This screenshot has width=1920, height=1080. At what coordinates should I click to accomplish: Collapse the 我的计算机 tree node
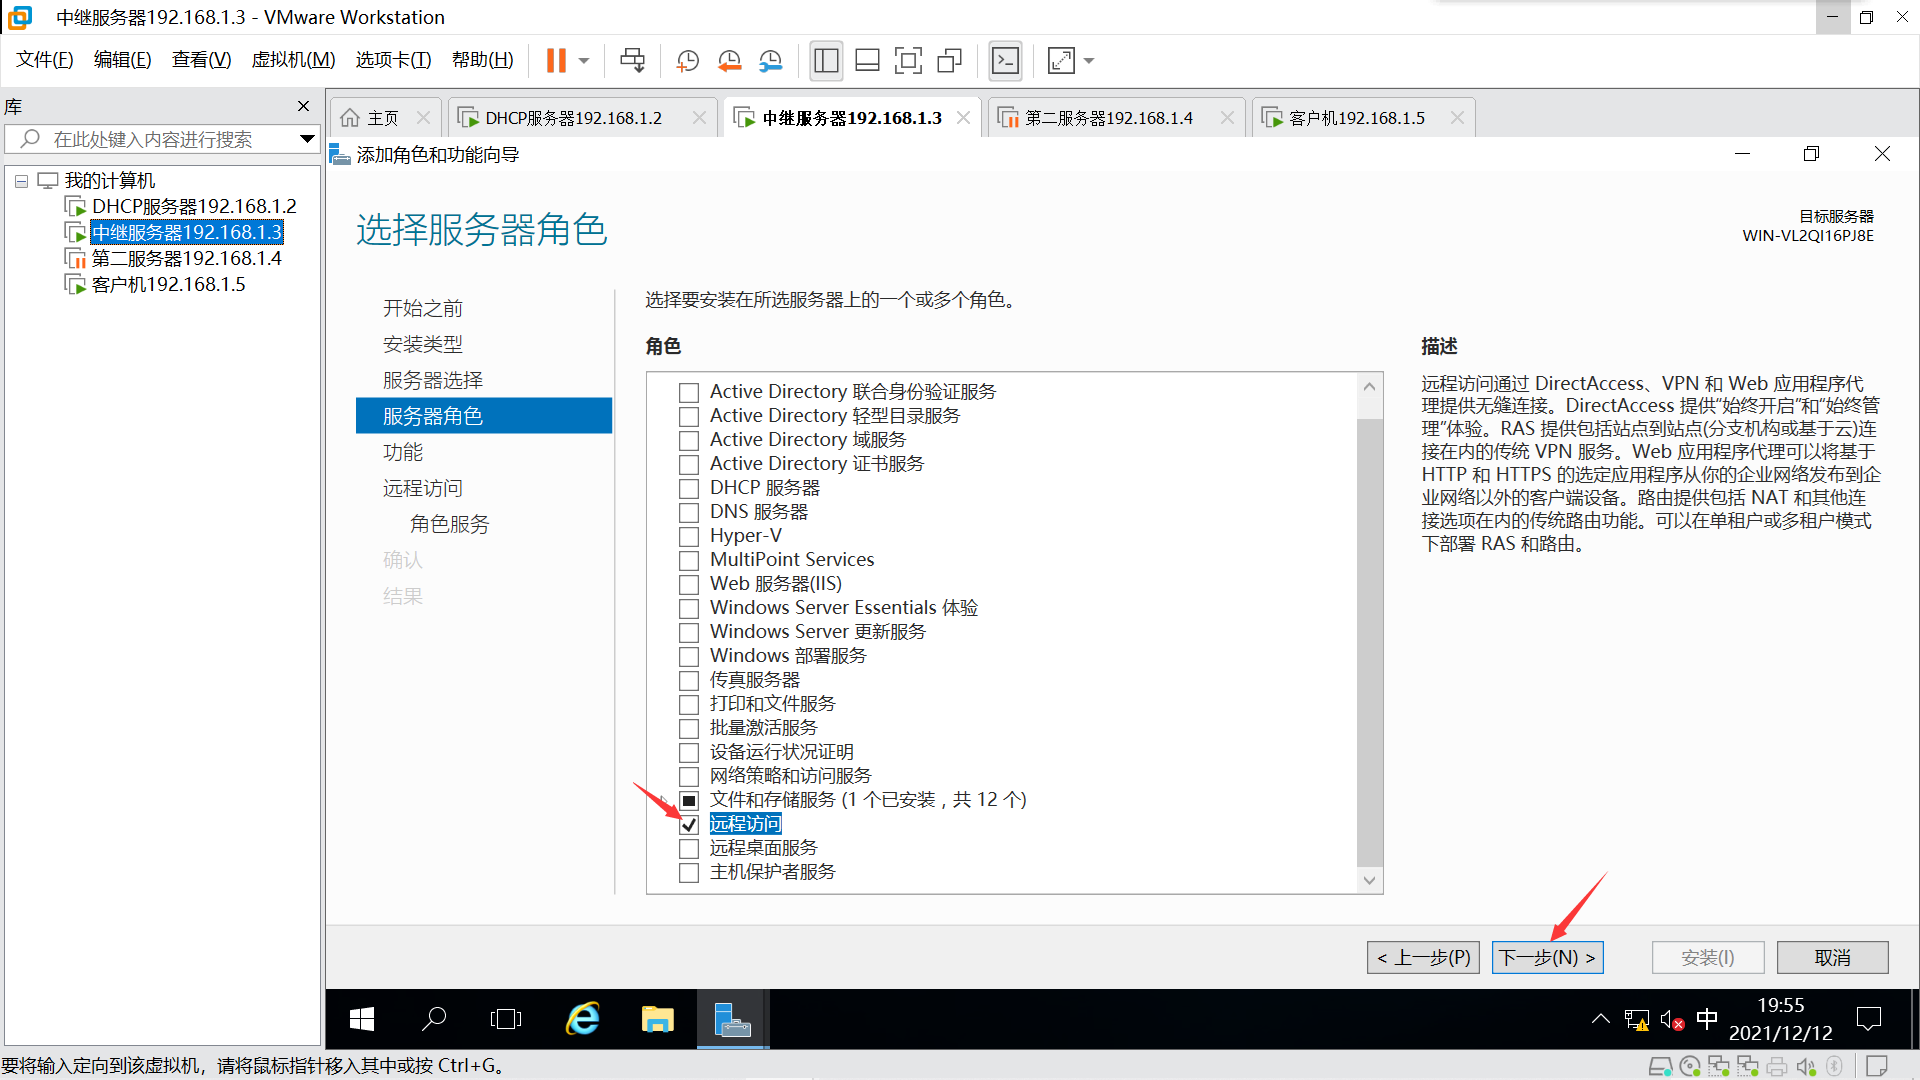tap(21, 181)
